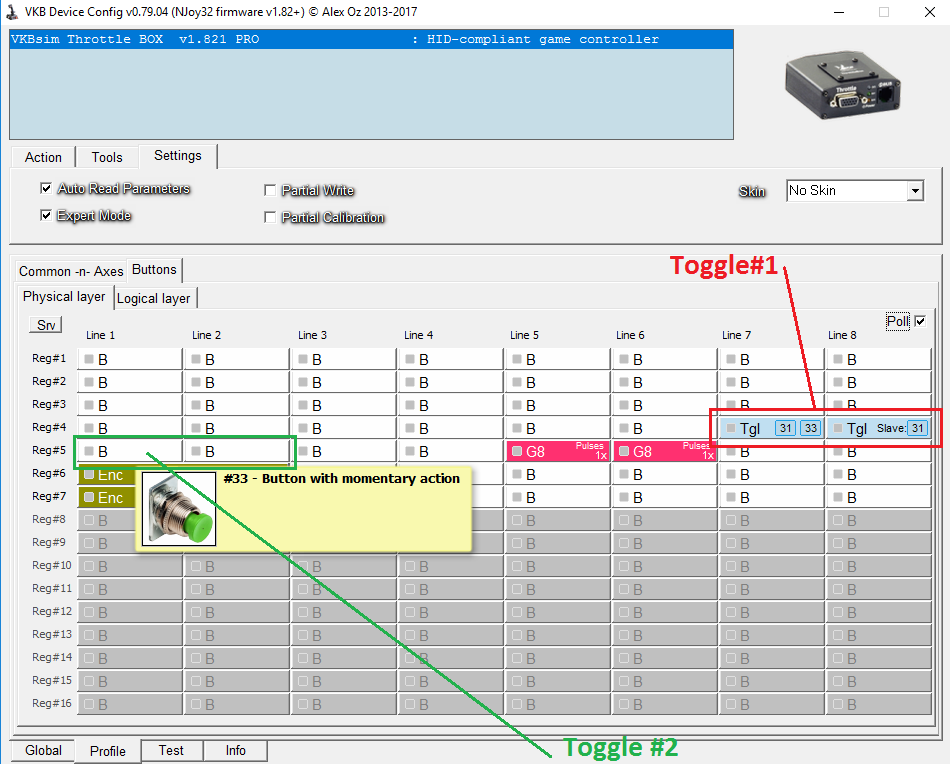950x764 pixels.
Task: Click B cell Reg#5 Line 3
Action: 344,451
